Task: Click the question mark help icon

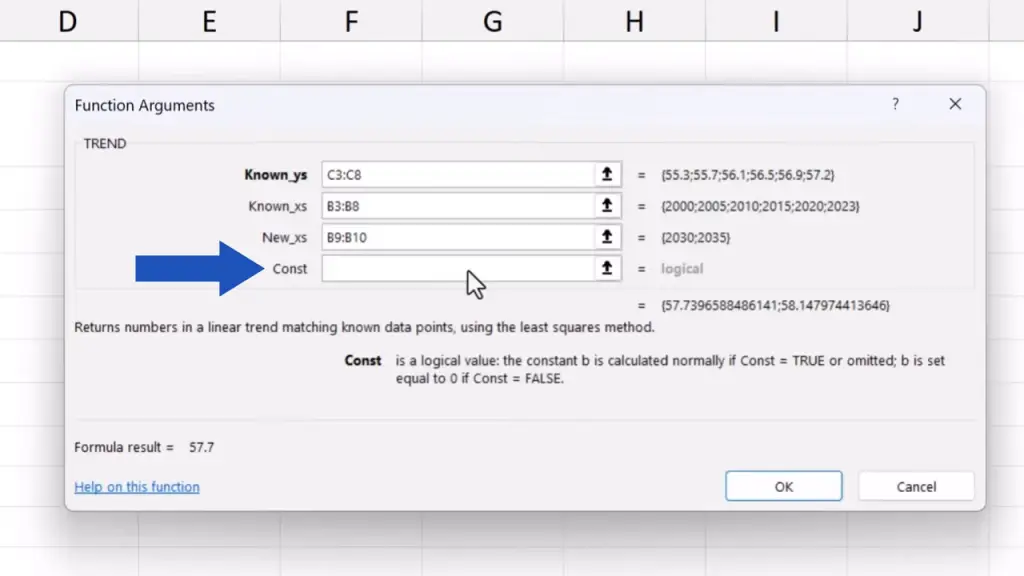Action: point(895,104)
